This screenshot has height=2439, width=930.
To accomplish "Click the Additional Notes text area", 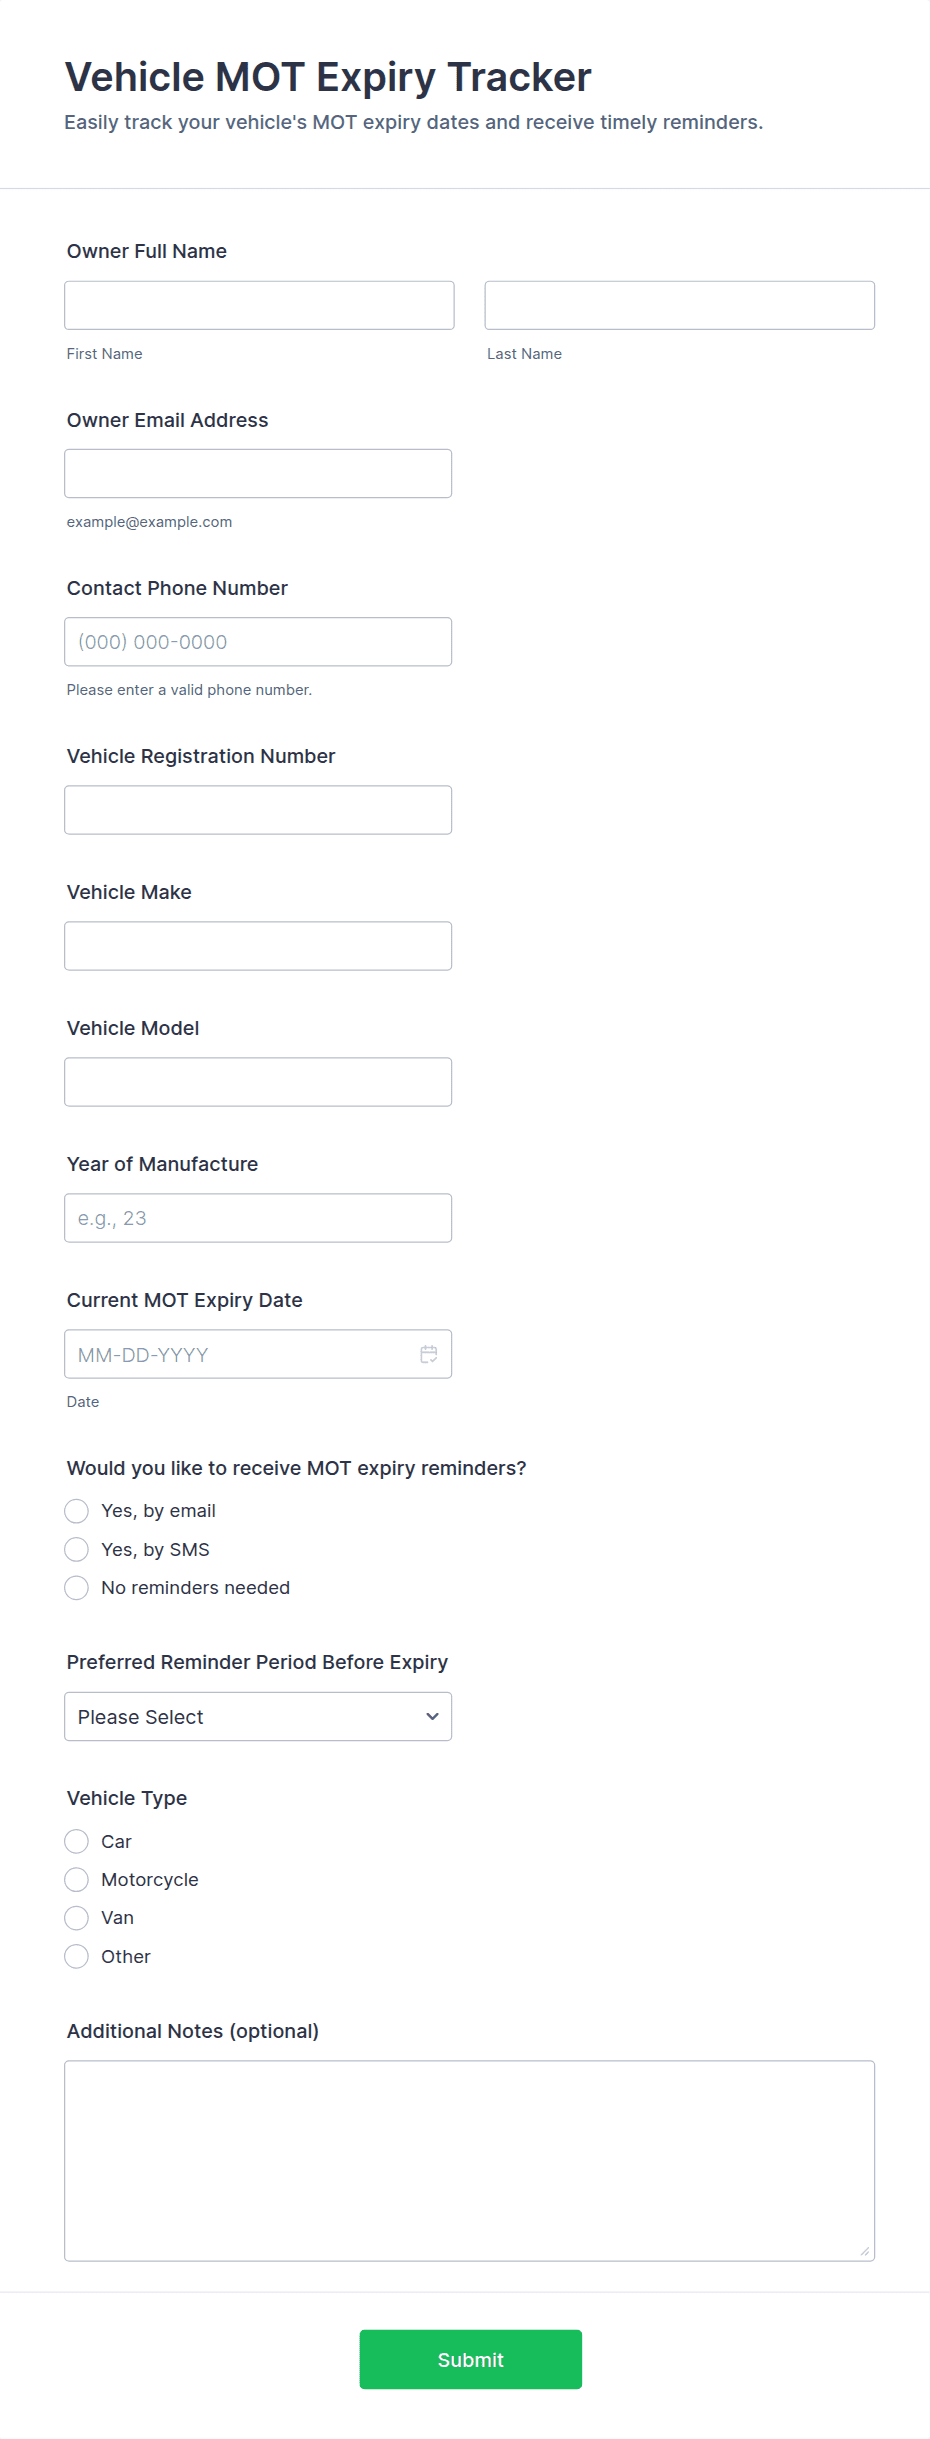I will tap(469, 2160).
